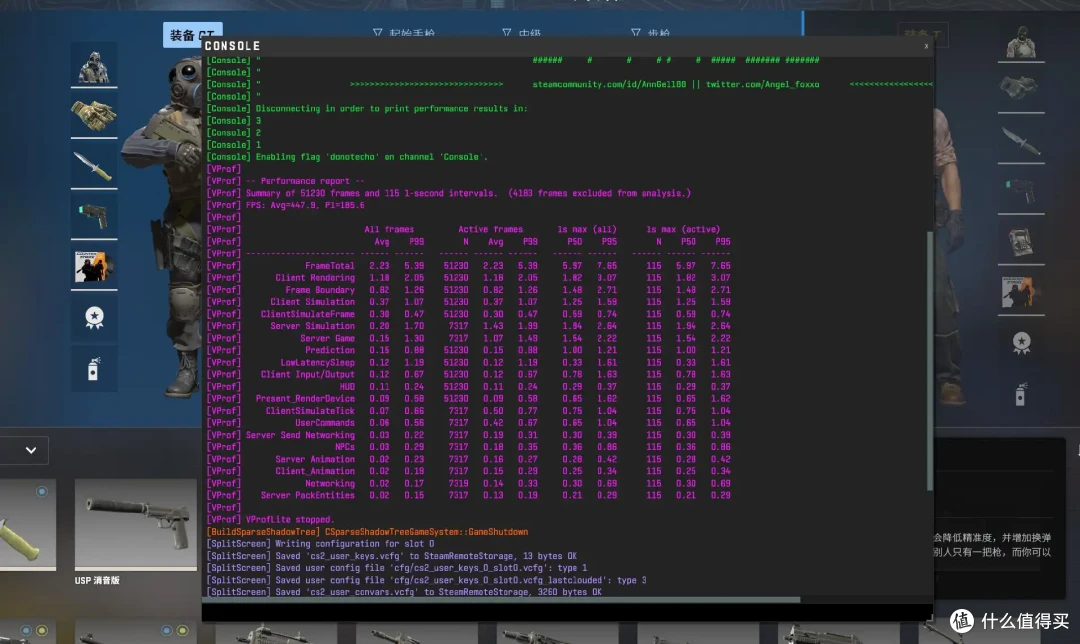
Task: Click the console command input field
Action: coord(567,611)
